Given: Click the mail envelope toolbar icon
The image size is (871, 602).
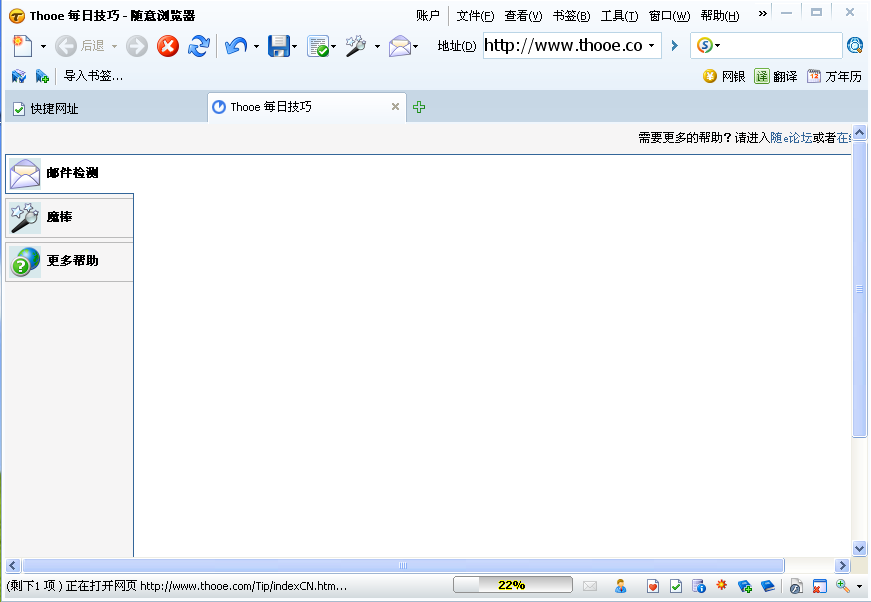Looking at the screenshot, I should (399, 46).
